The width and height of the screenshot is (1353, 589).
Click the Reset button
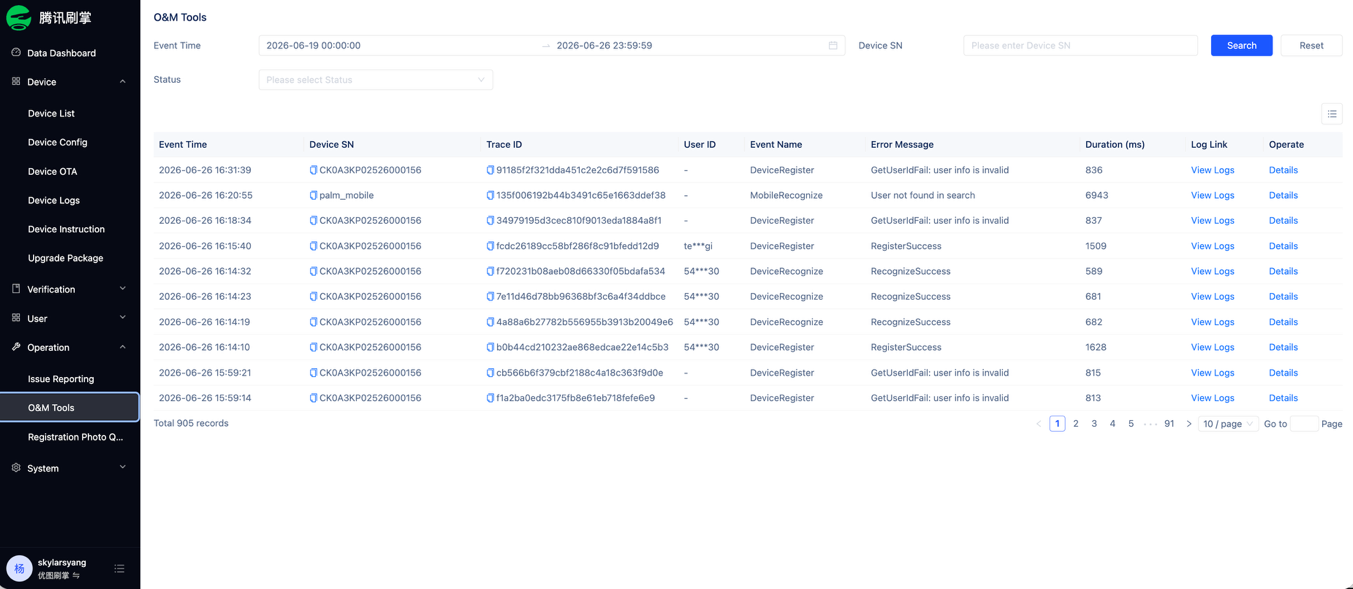pyautogui.click(x=1311, y=45)
